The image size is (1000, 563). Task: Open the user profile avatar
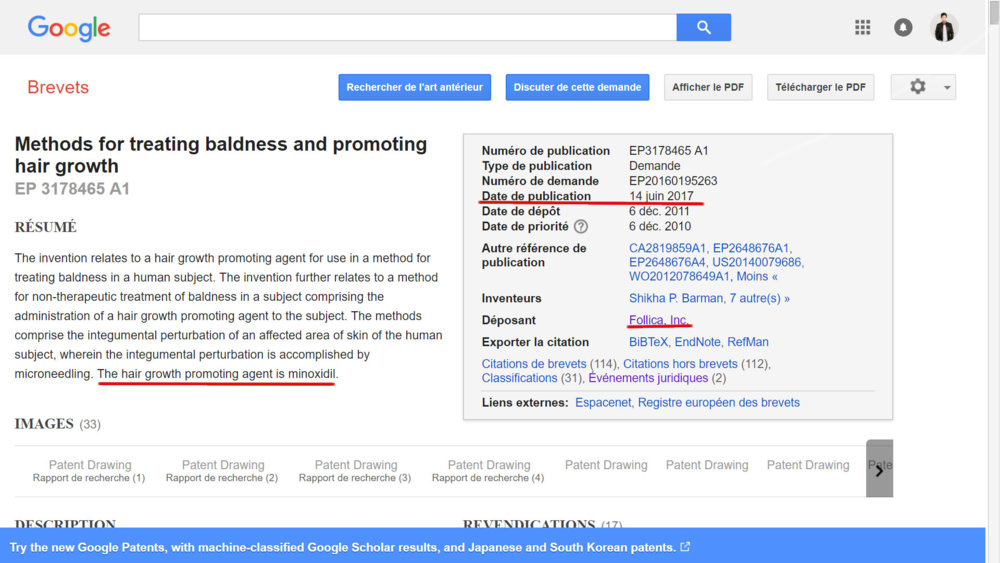tap(944, 28)
